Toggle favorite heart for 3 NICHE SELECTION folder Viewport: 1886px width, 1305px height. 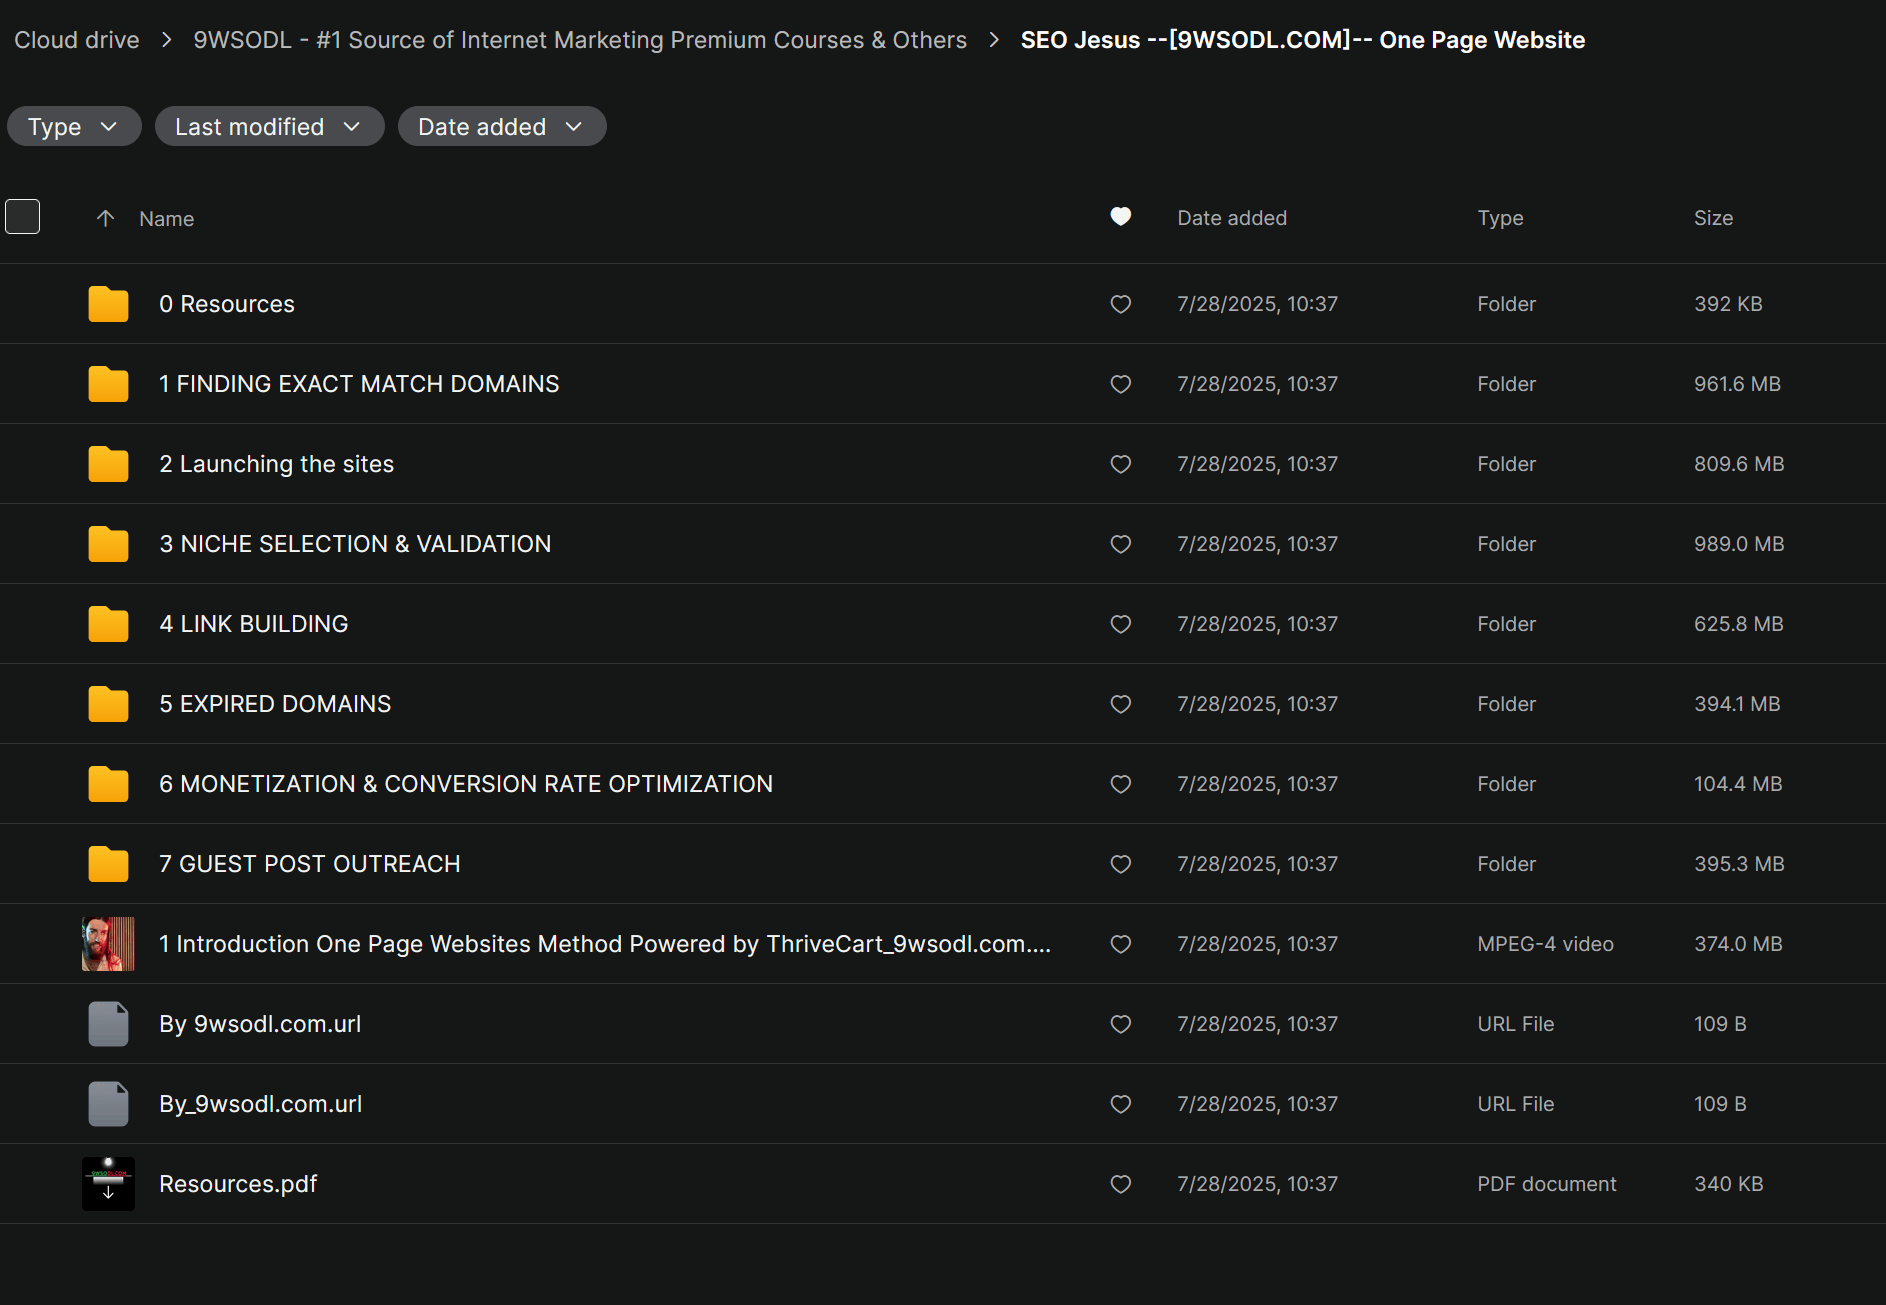pyautogui.click(x=1120, y=544)
